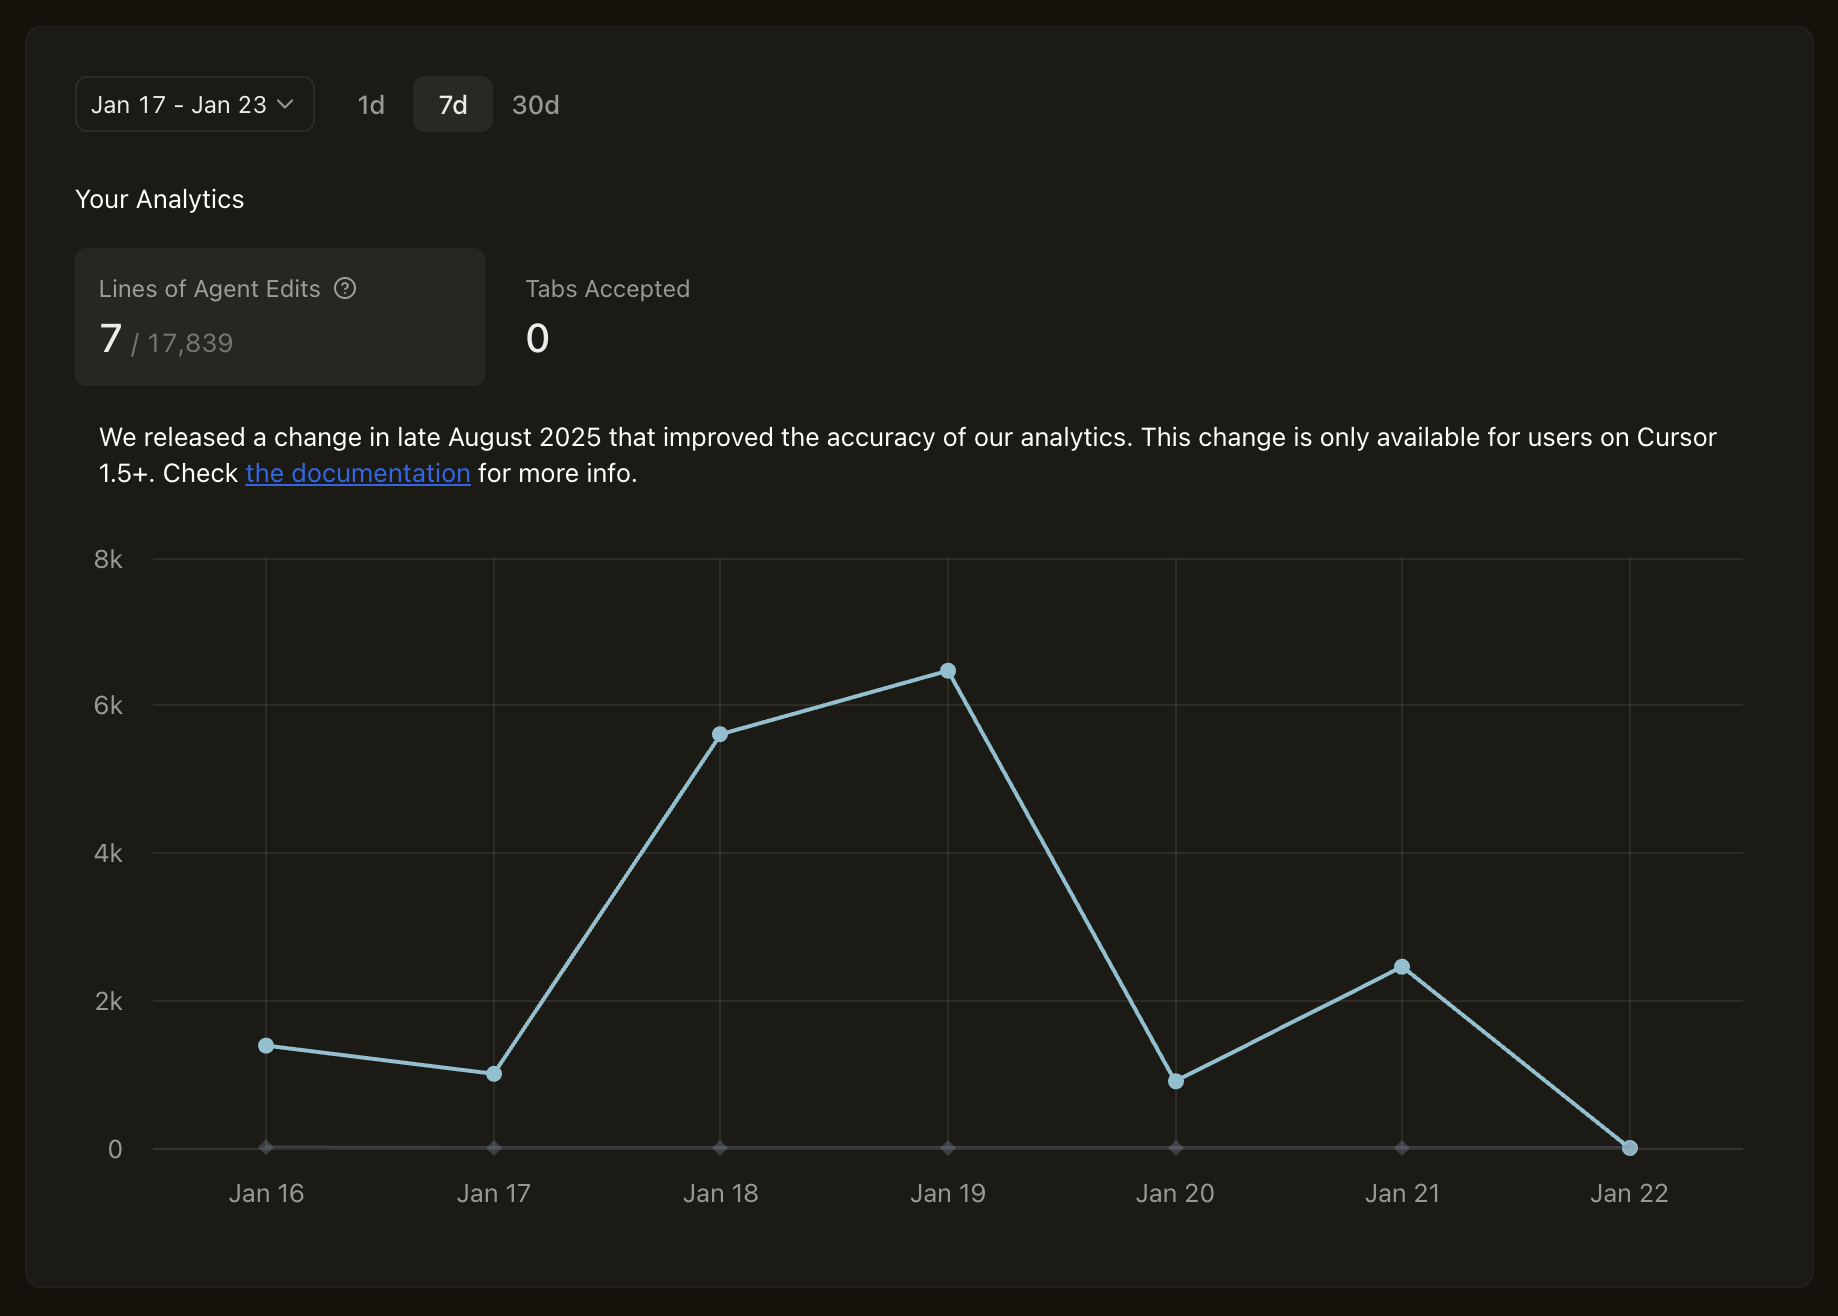
Task: Click the help icon beside Lines of Agent Edits
Action: pyautogui.click(x=345, y=289)
